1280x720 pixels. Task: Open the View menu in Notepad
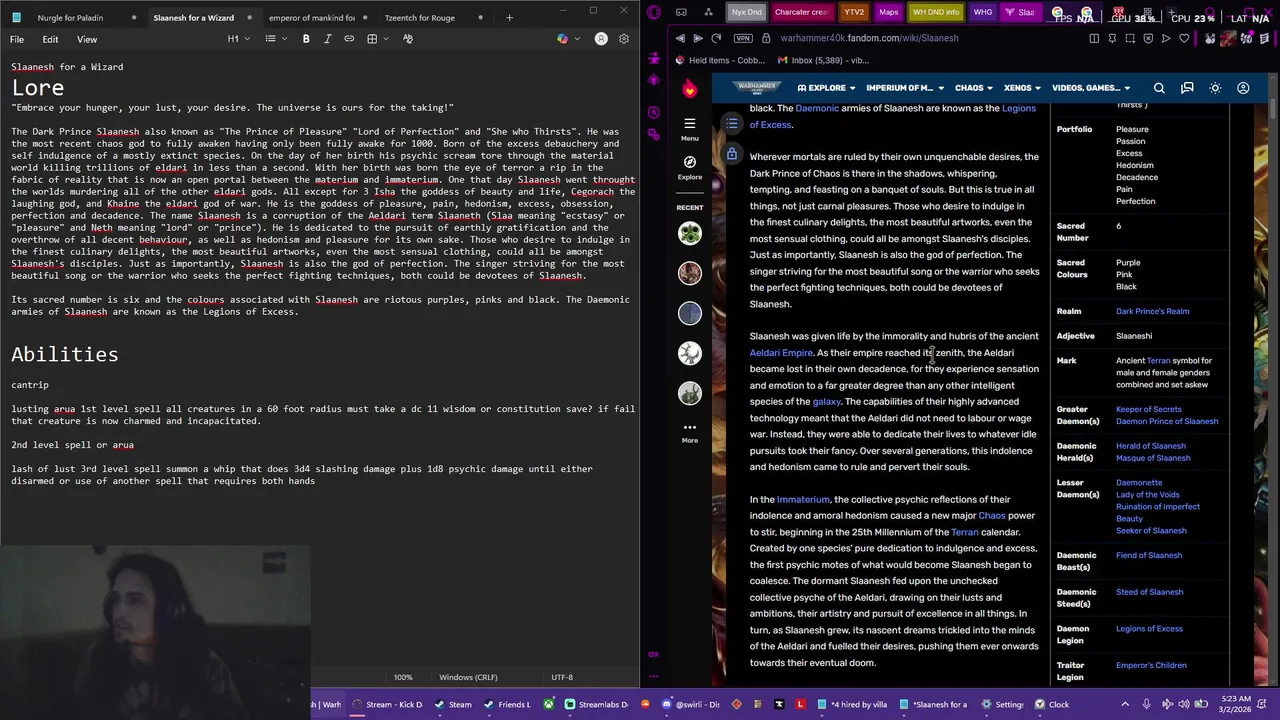[87, 39]
